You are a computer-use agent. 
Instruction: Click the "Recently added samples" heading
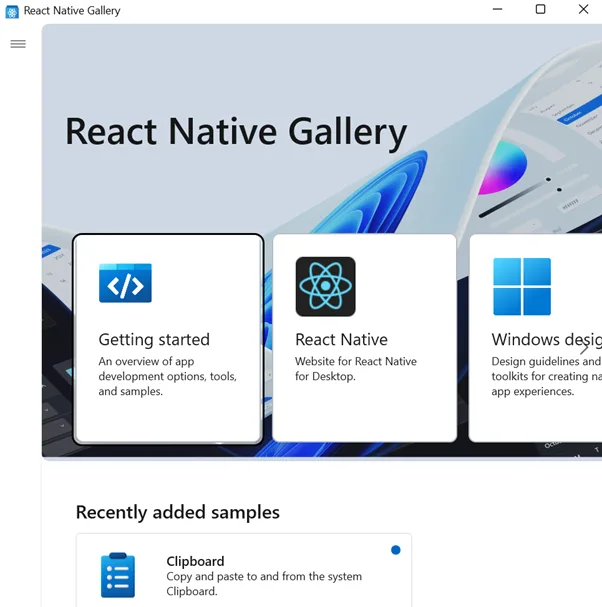pyautogui.click(x=178, y=512)
